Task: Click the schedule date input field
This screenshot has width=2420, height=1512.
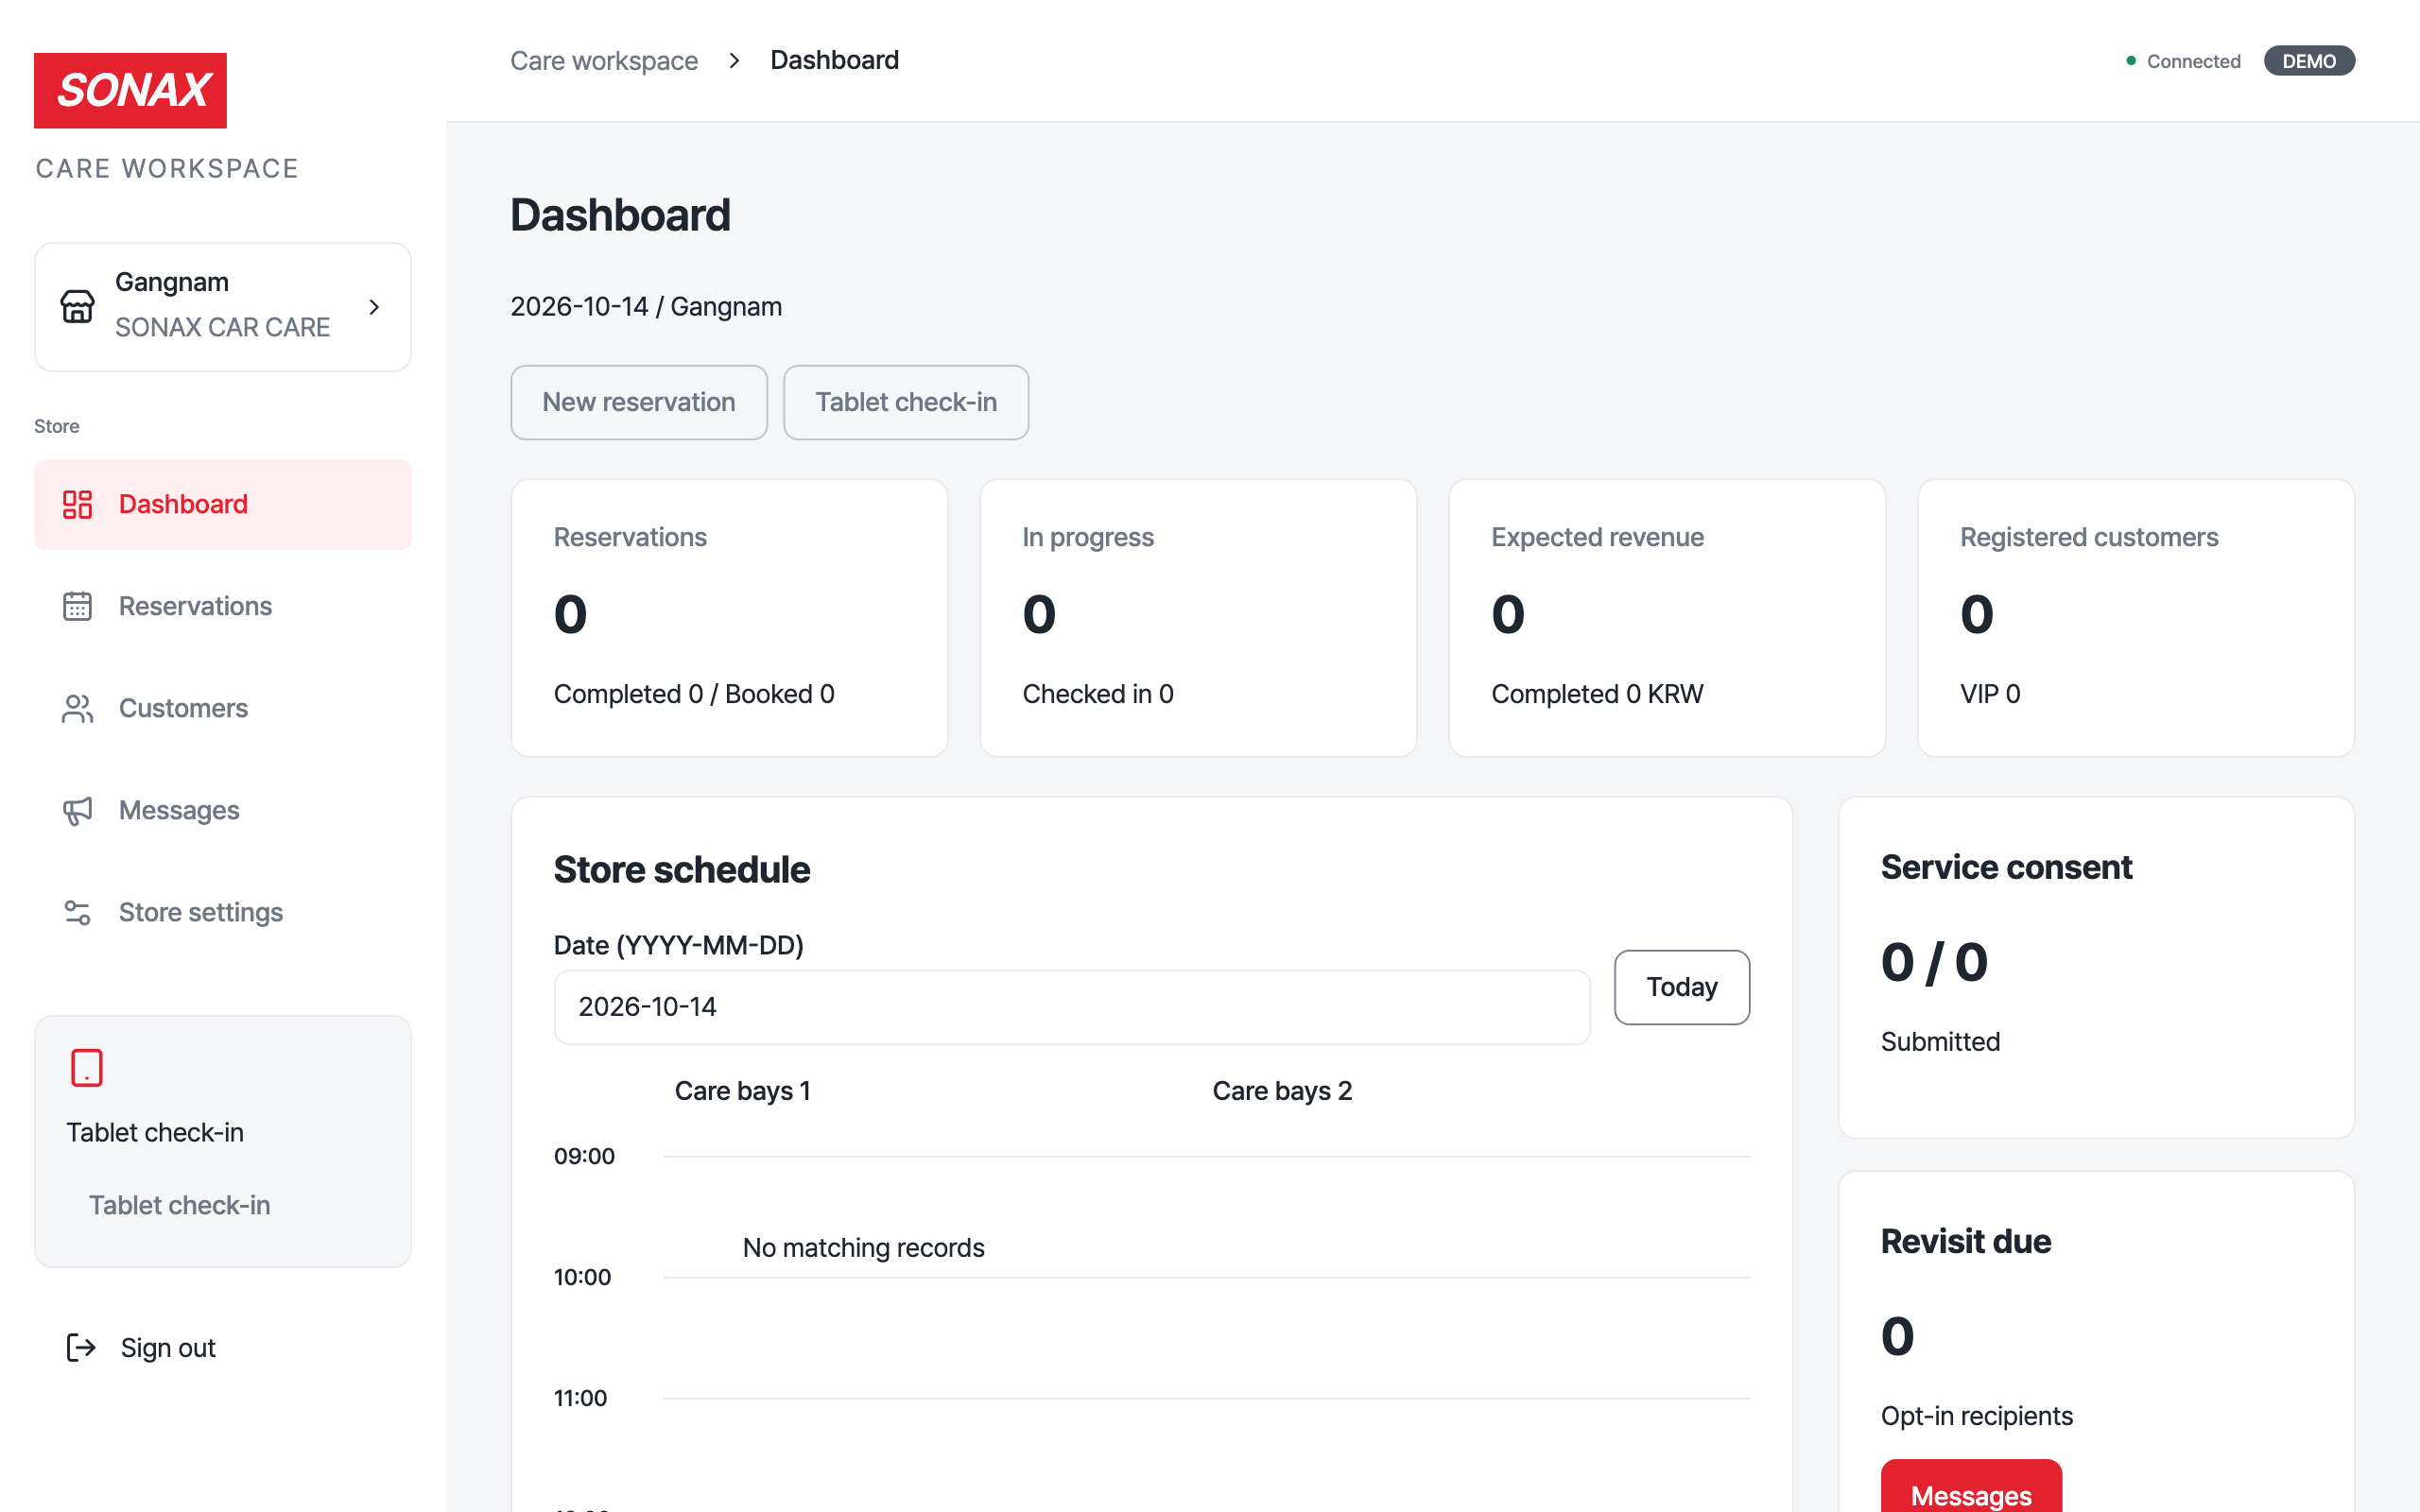Action: (x=1072, y=1007)
